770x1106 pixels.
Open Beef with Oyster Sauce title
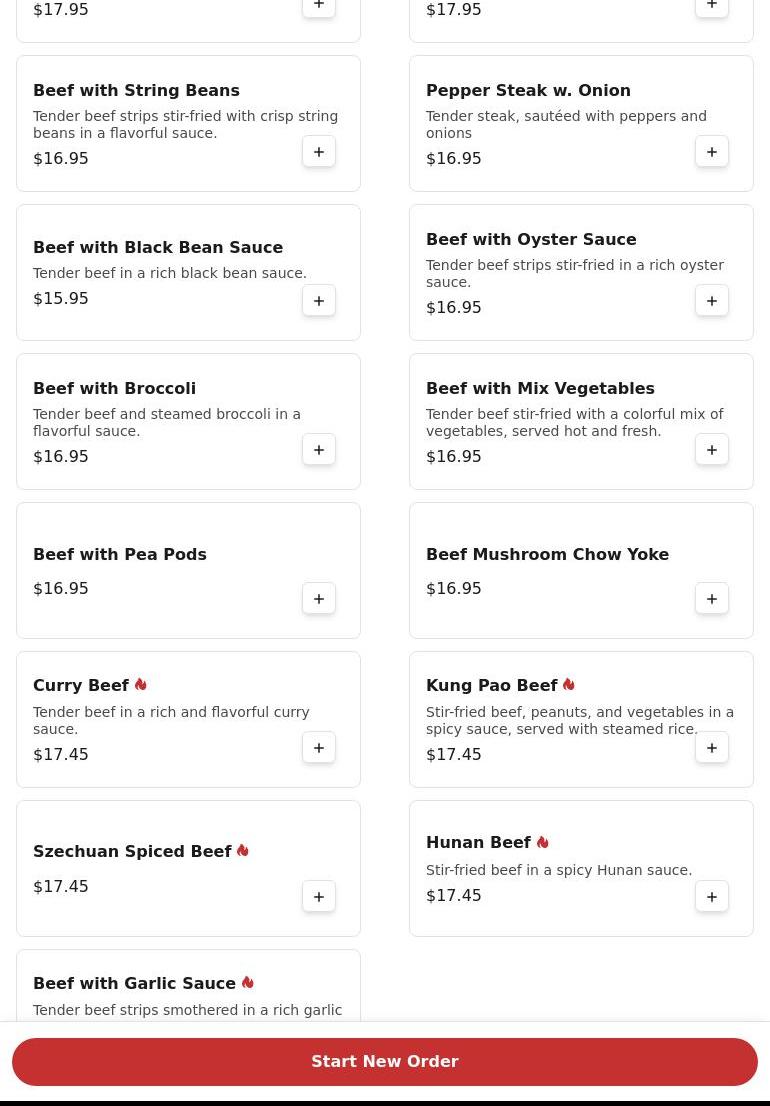[531, 240]
